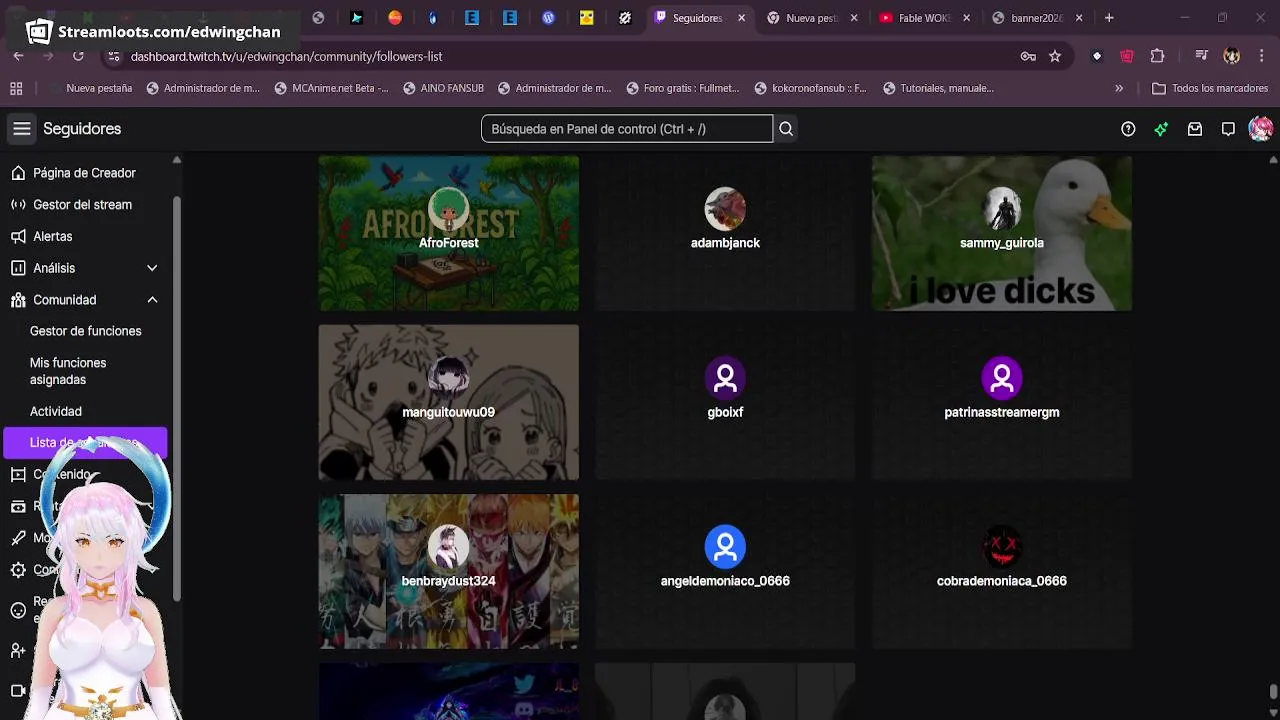The image size is (1280, 720).
Task: Collapse the Comunidad section chevron
Action: pyautogui.click(x=152, y=300)
